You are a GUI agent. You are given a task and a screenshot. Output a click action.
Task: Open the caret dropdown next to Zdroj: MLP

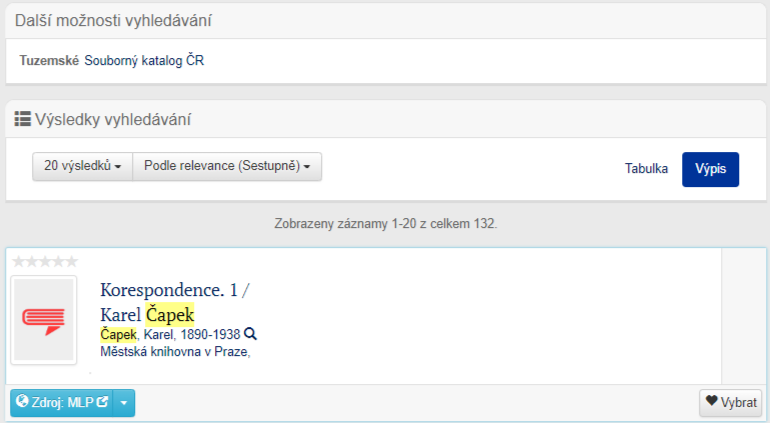(x=125, y=403)
